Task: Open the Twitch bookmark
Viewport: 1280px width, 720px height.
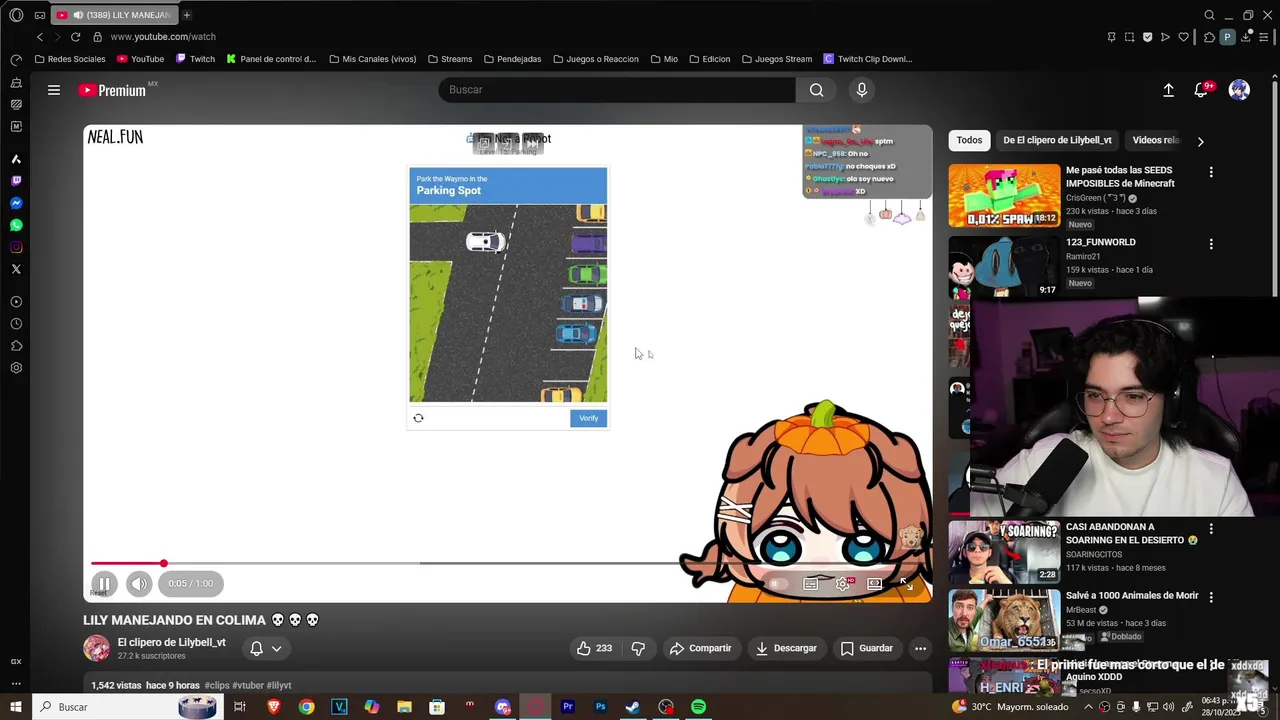Action: [x=195, y=59]
